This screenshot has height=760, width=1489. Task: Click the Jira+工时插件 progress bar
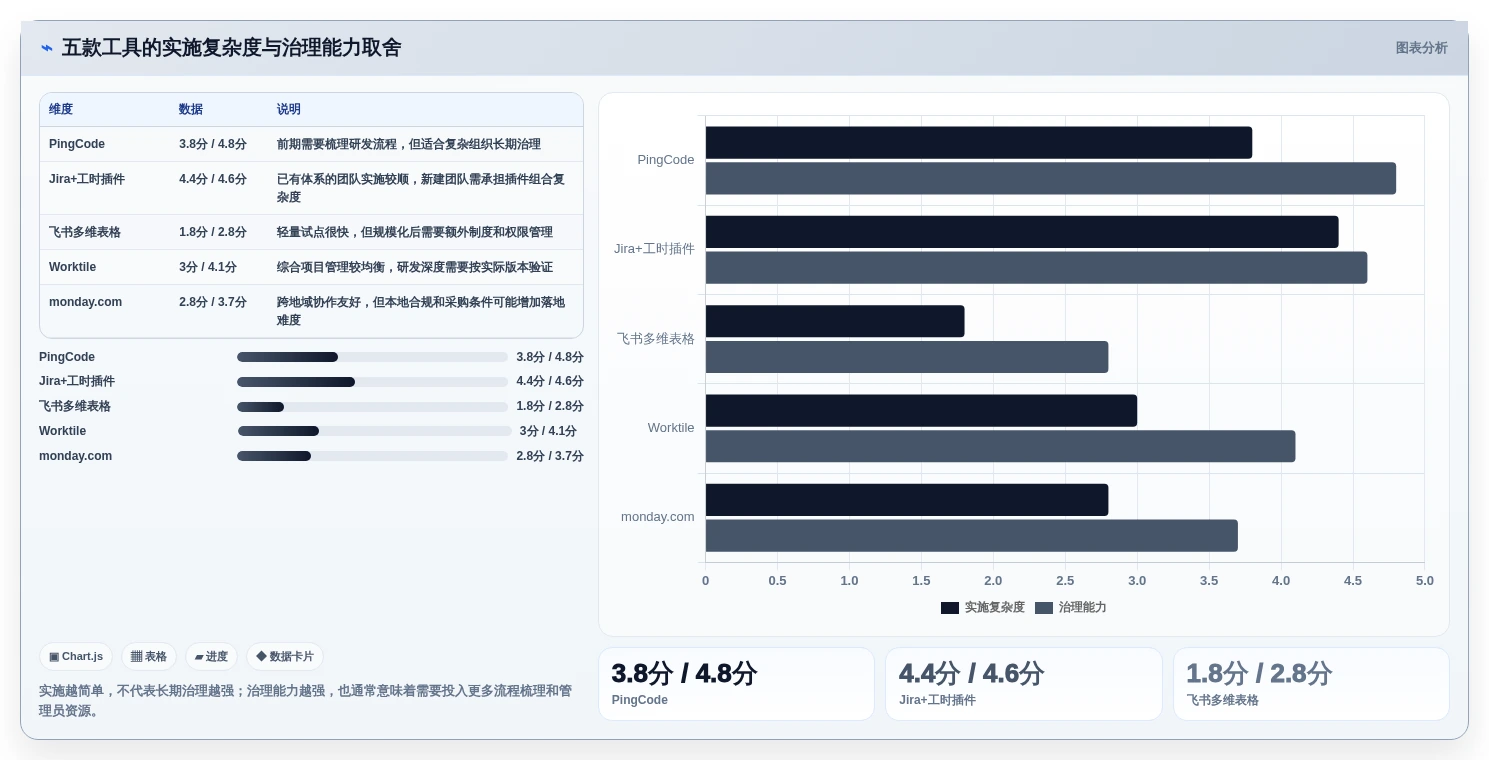click(372, 382)
